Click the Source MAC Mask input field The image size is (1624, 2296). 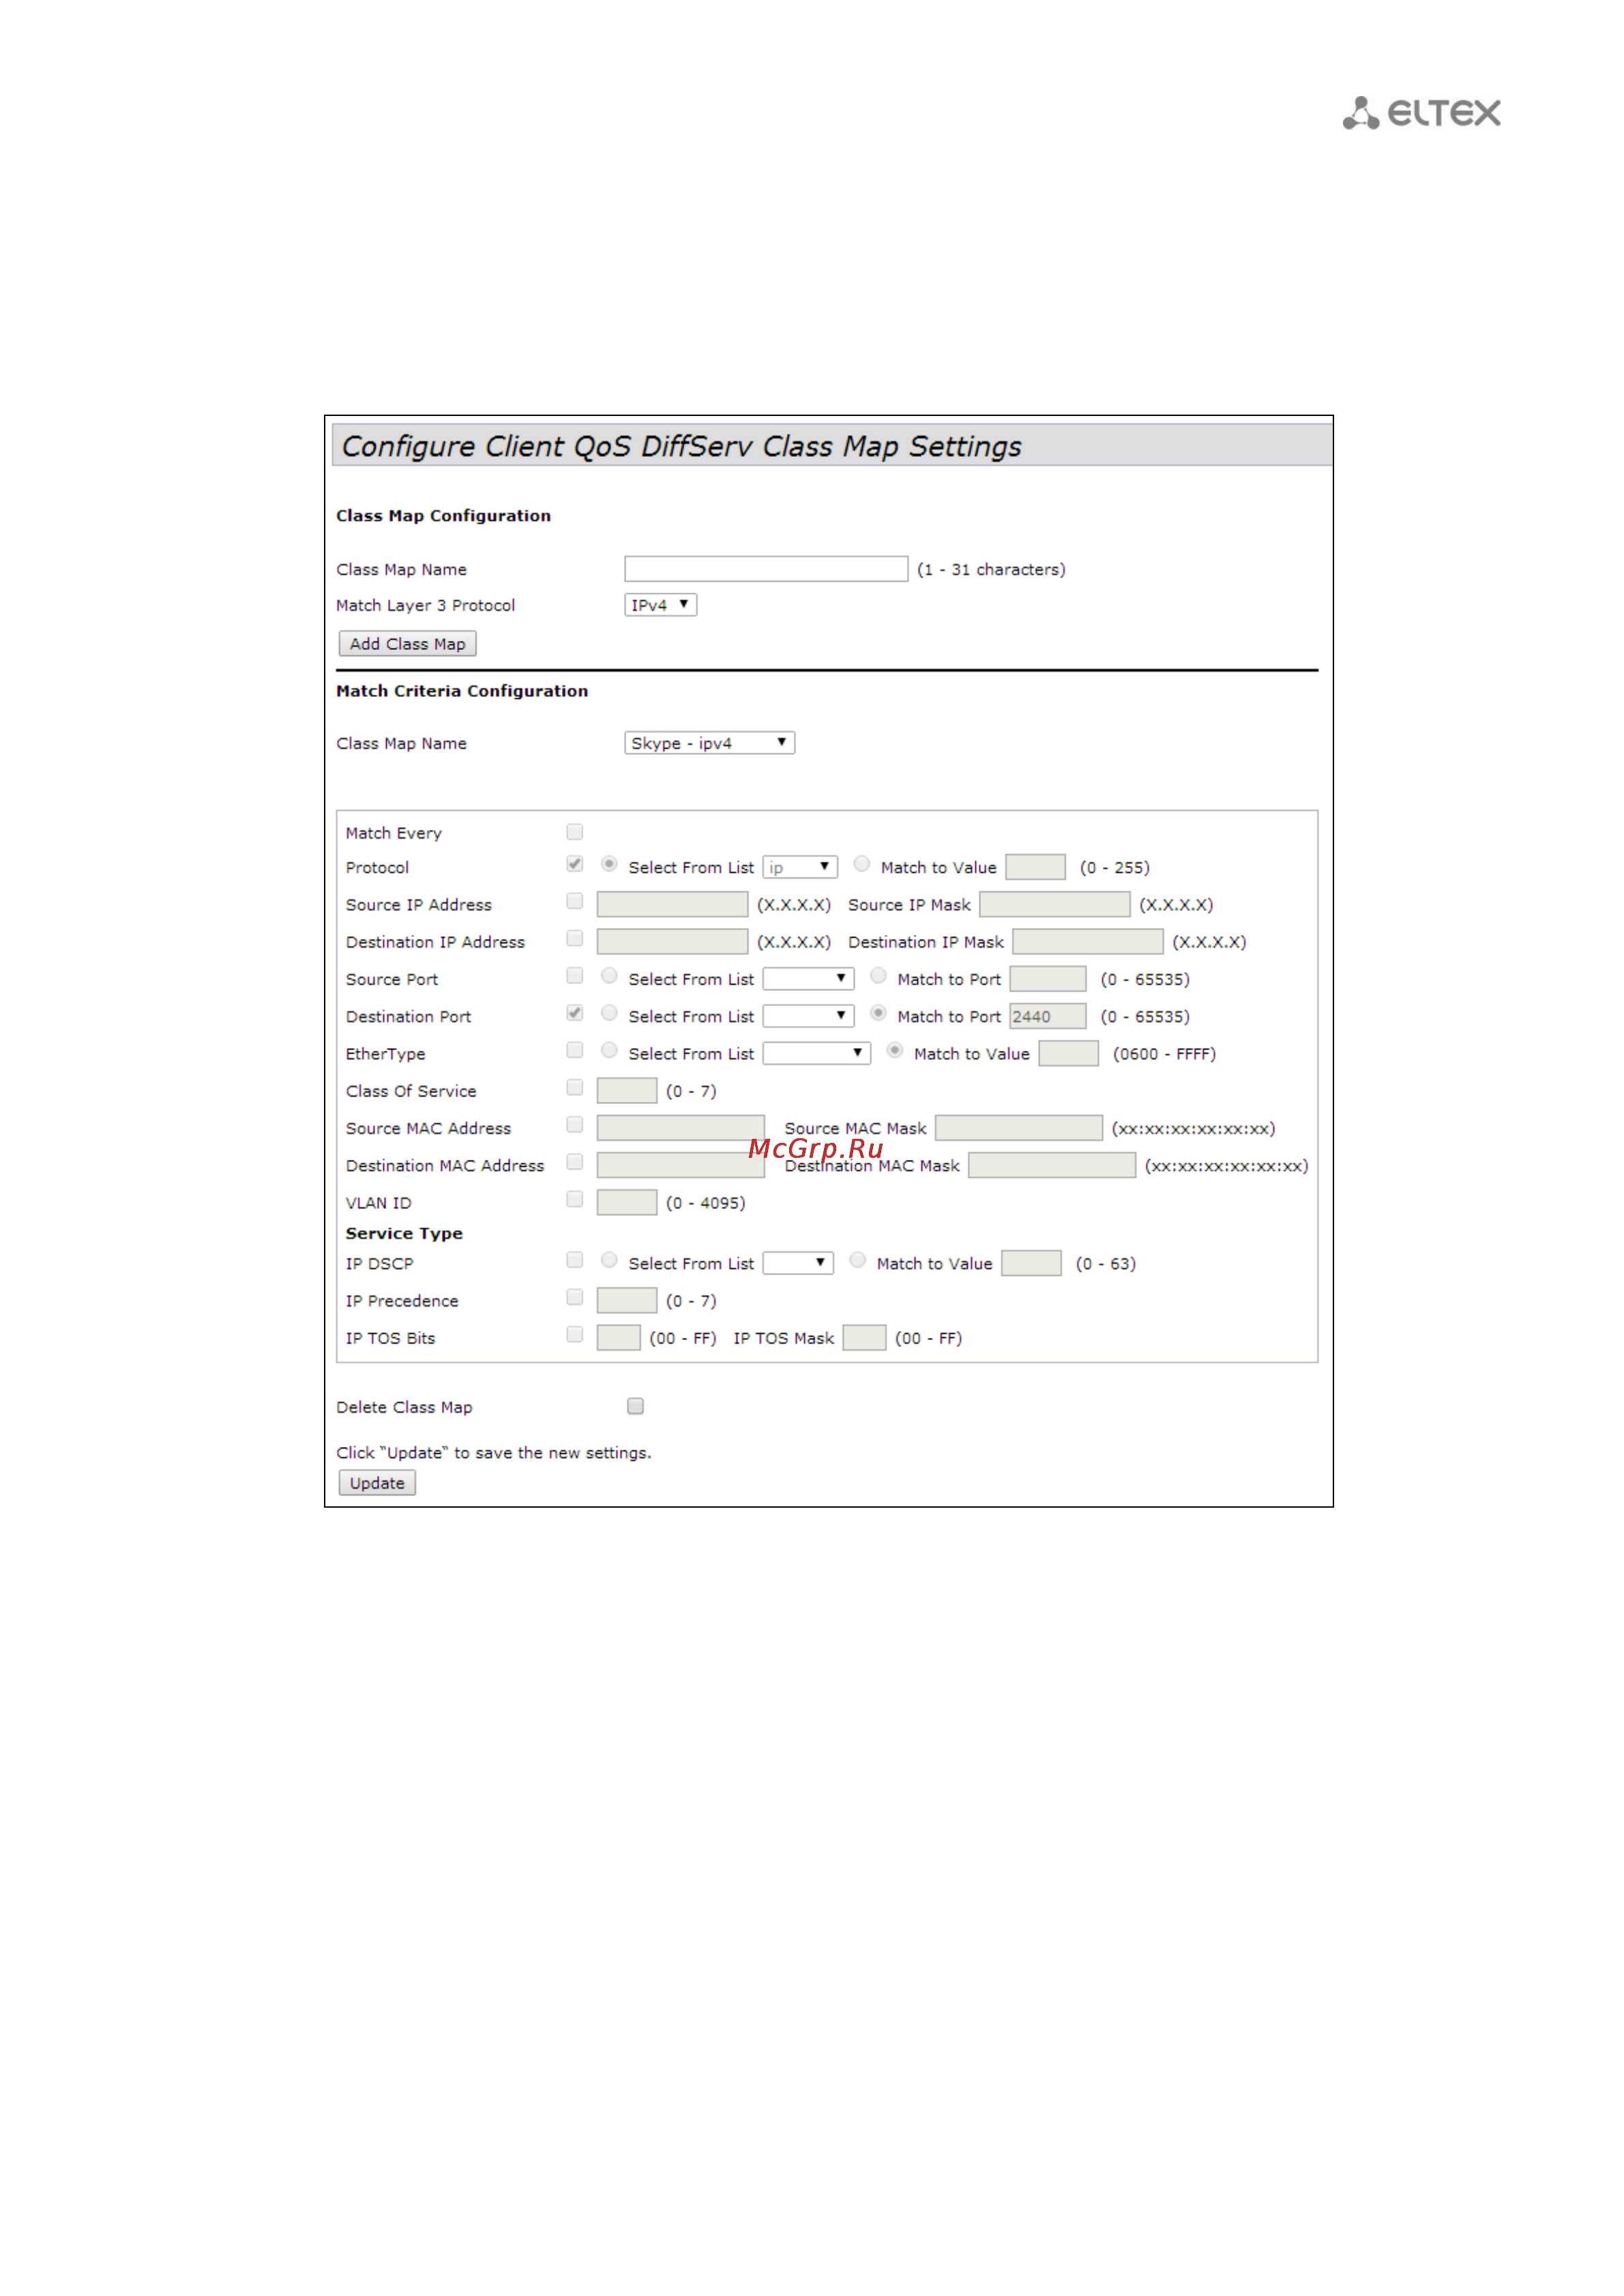(1019, 1128)
